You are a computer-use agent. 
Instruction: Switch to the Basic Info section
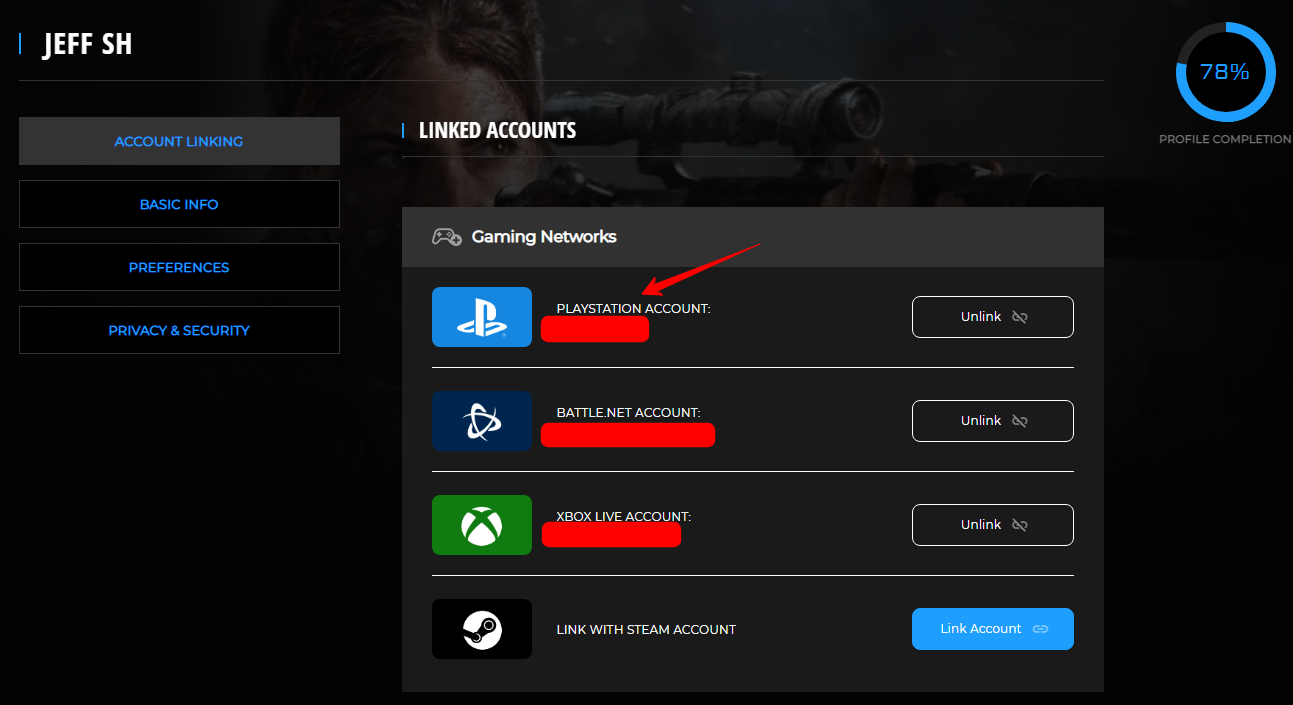click(179, 204)
